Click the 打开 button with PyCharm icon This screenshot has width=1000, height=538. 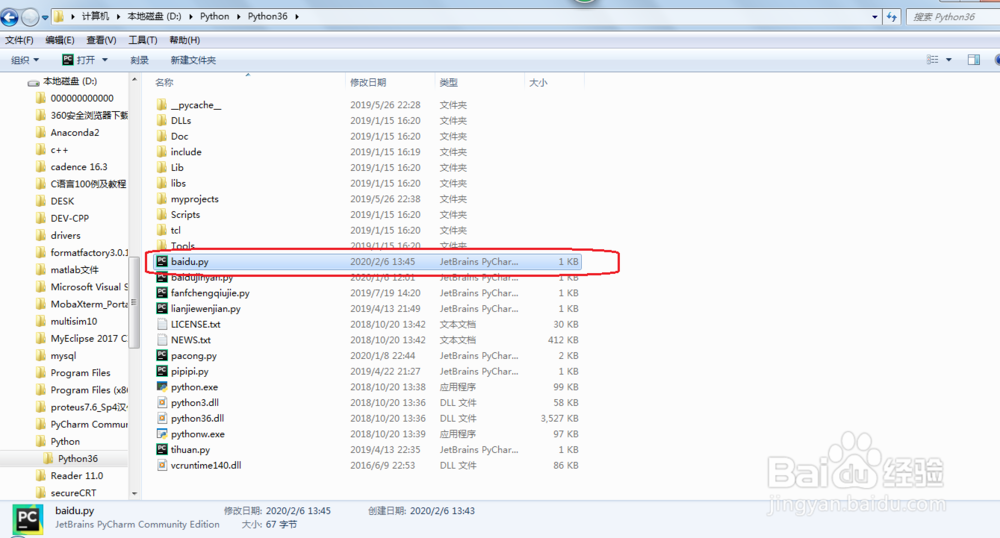pyautogui.click(x=78, y=60)
